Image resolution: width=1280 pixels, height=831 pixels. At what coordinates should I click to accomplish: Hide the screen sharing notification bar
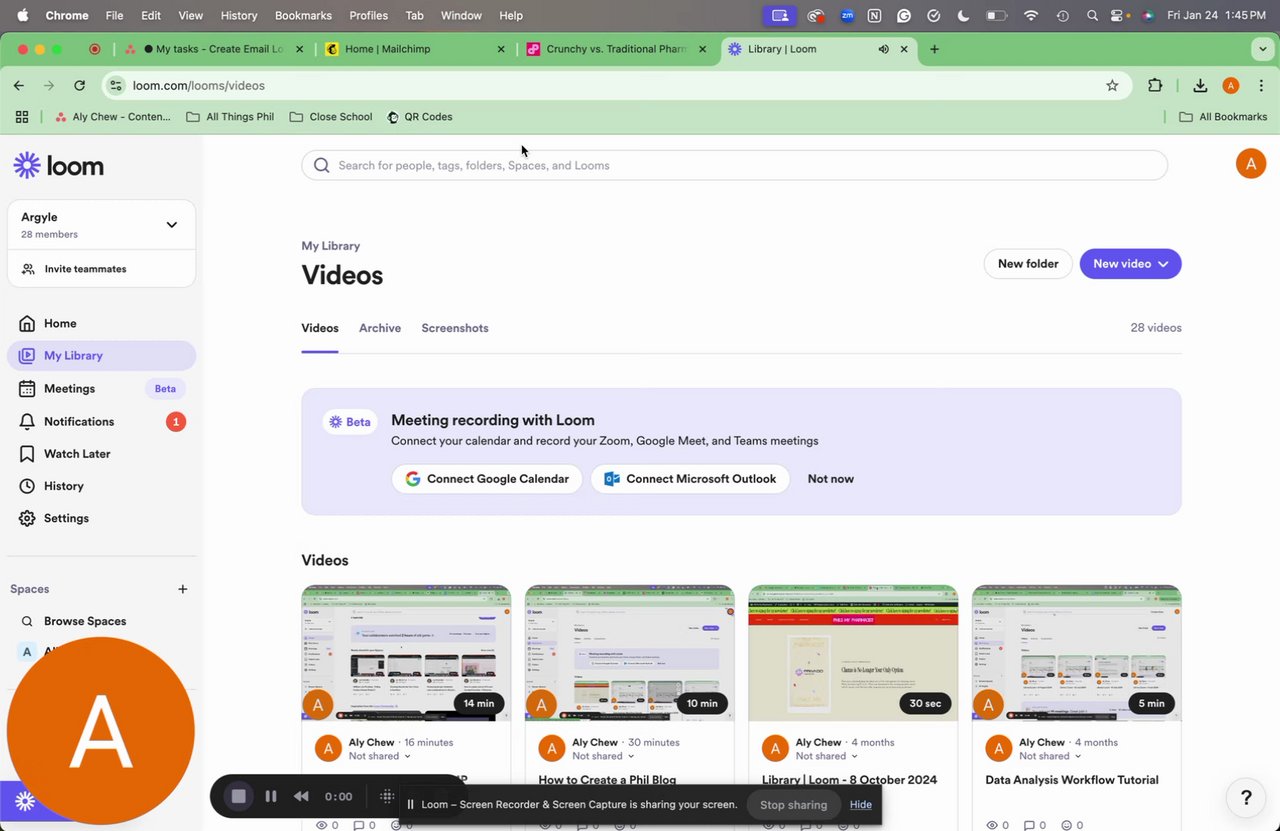[x=861, y=804]
